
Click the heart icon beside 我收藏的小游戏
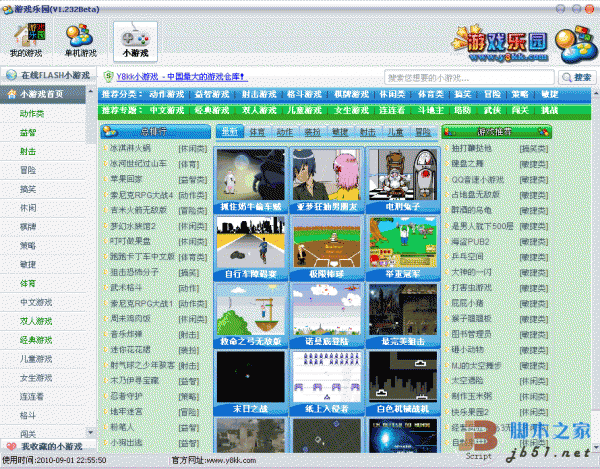(x=12, y=446)
